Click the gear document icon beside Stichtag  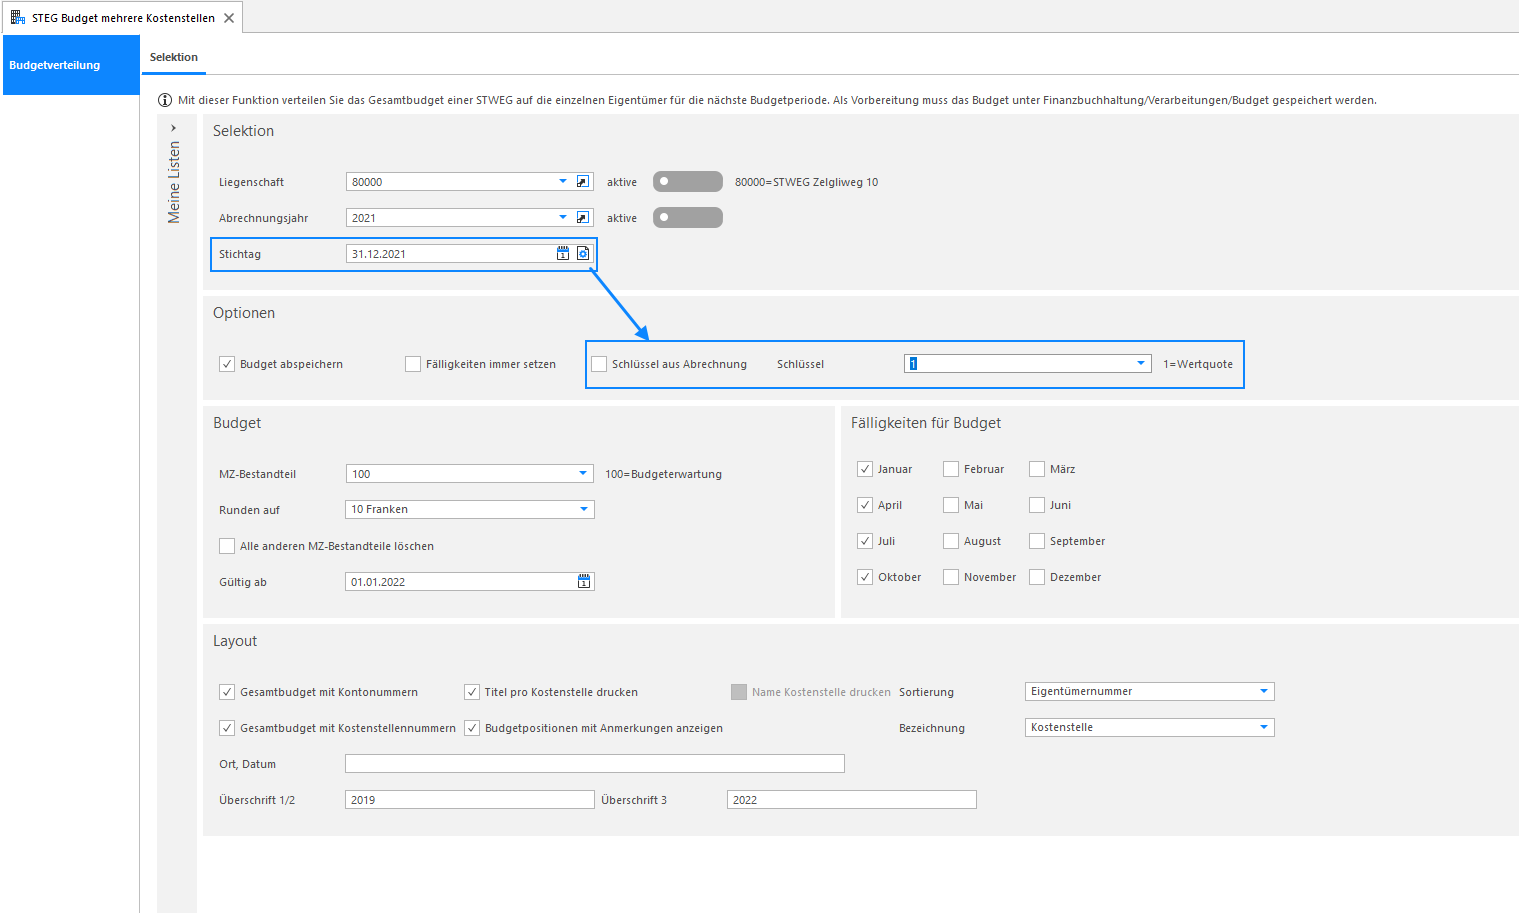[583, 254]
